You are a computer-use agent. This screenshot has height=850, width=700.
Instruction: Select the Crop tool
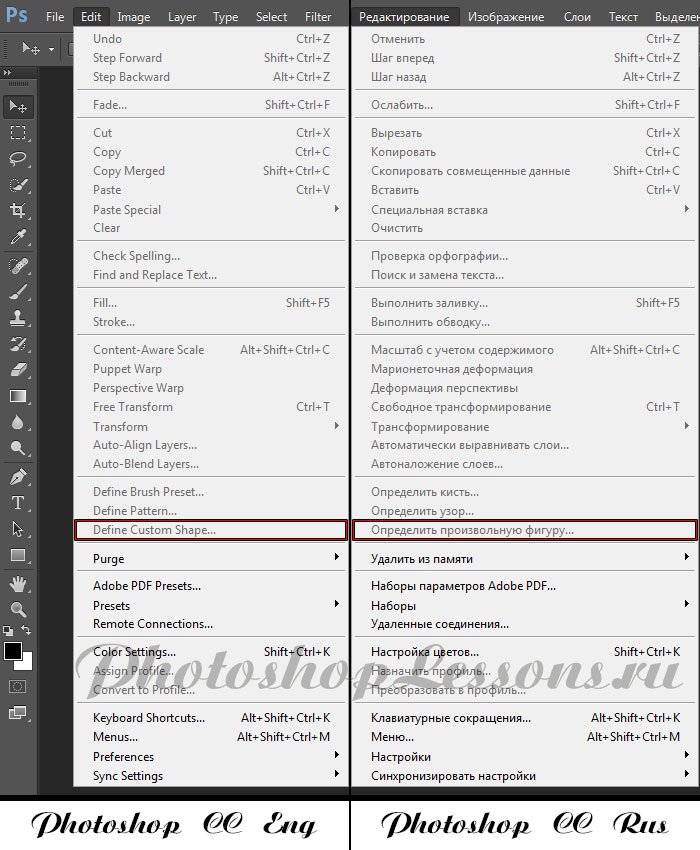(18, 210)
